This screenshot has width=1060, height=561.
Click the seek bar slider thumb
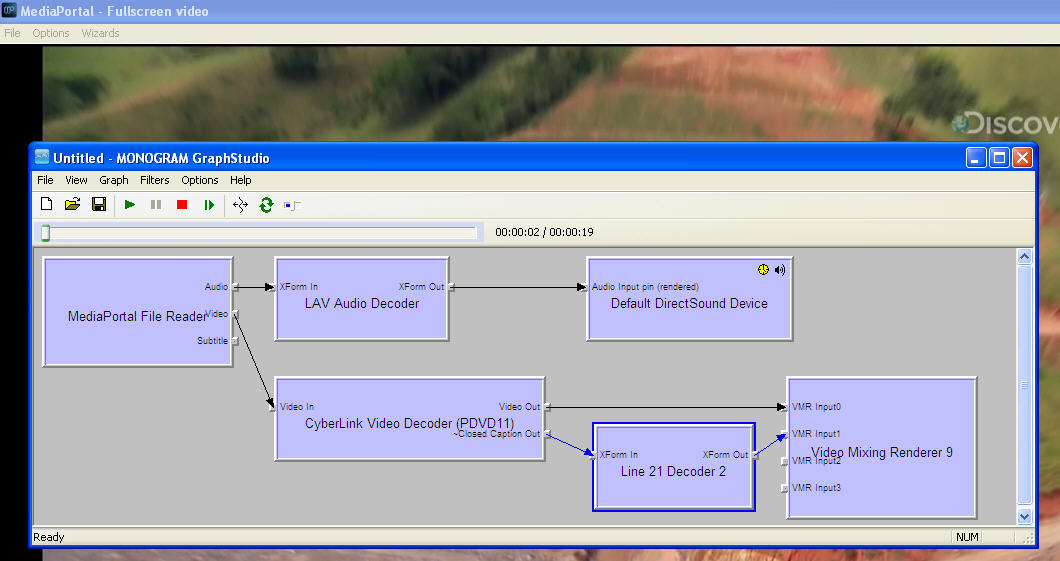(45, 233)
